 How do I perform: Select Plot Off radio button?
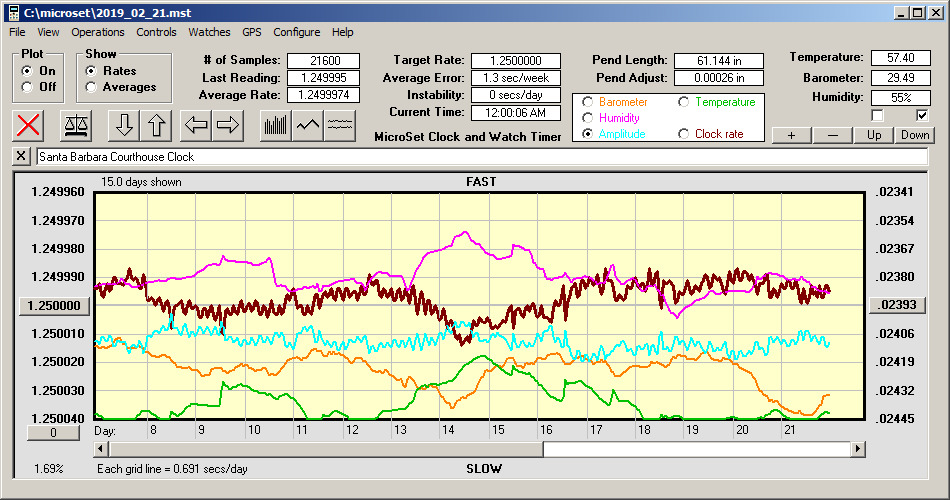pos(26,87)
